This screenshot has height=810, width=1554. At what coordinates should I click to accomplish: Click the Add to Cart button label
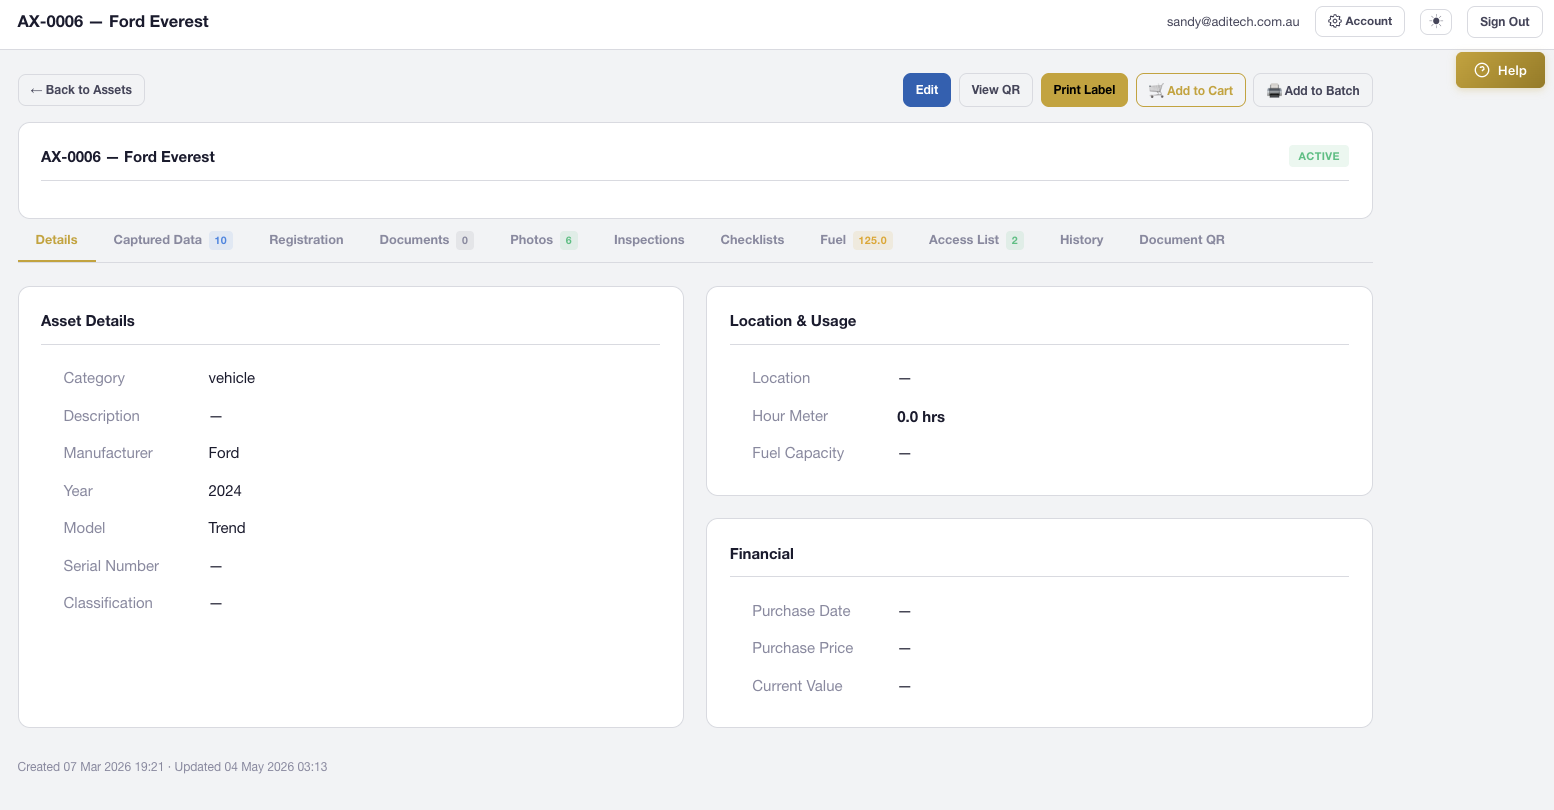point(1200,90)
